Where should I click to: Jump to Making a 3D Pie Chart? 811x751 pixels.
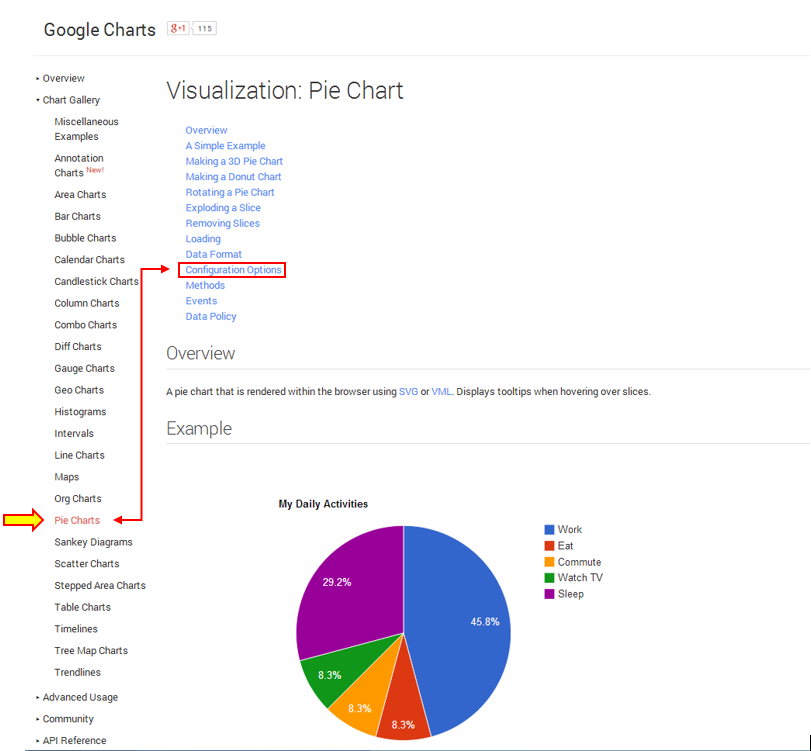pos(234,161)
